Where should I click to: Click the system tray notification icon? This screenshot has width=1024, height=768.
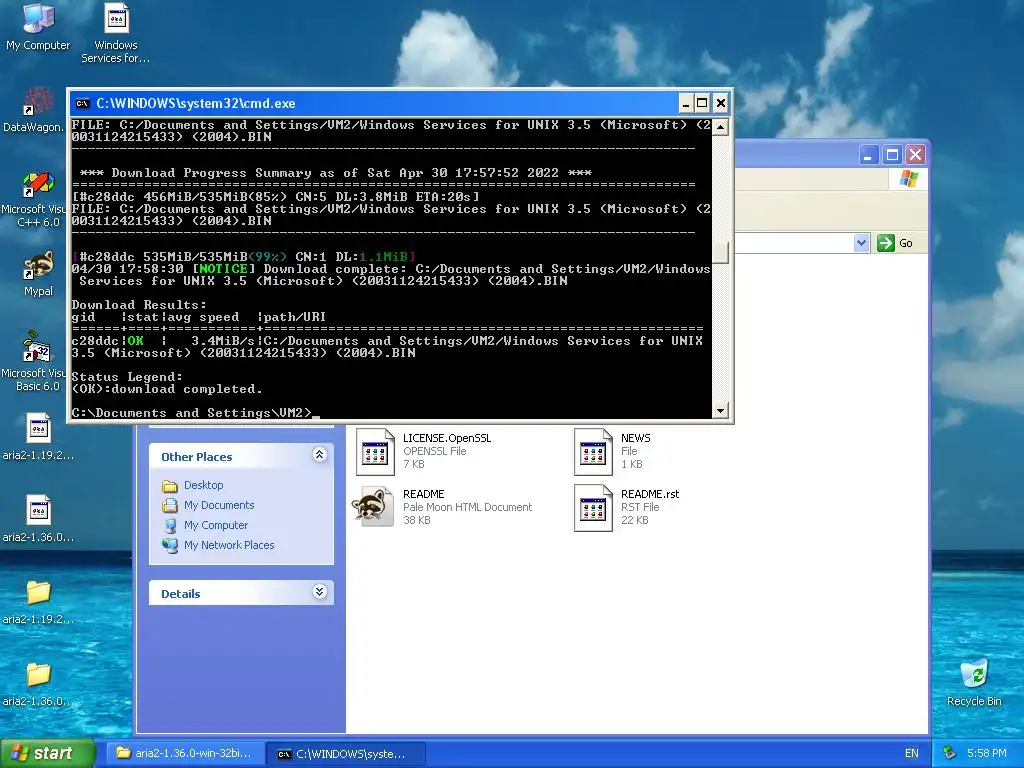[950, 753]
